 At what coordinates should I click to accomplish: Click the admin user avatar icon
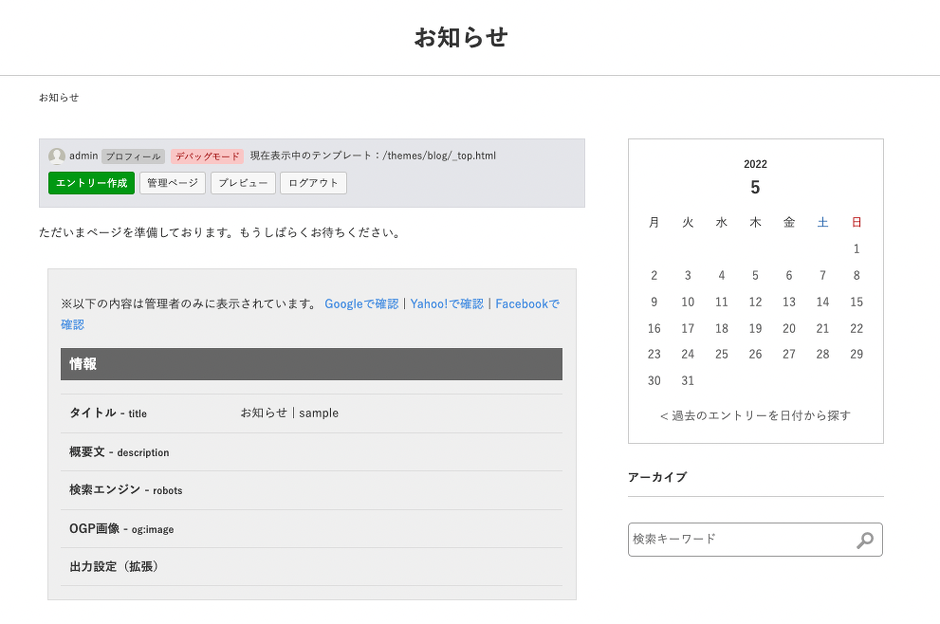click(x=57, y=156)
